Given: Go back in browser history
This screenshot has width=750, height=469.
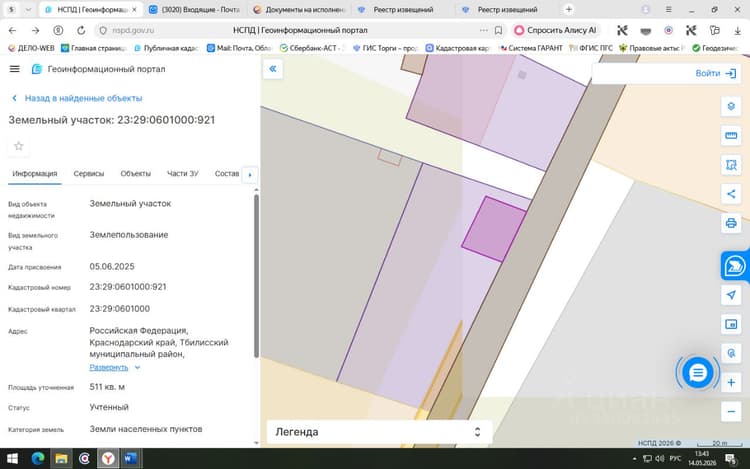Looking at the screenshot, I should (12, 30).
